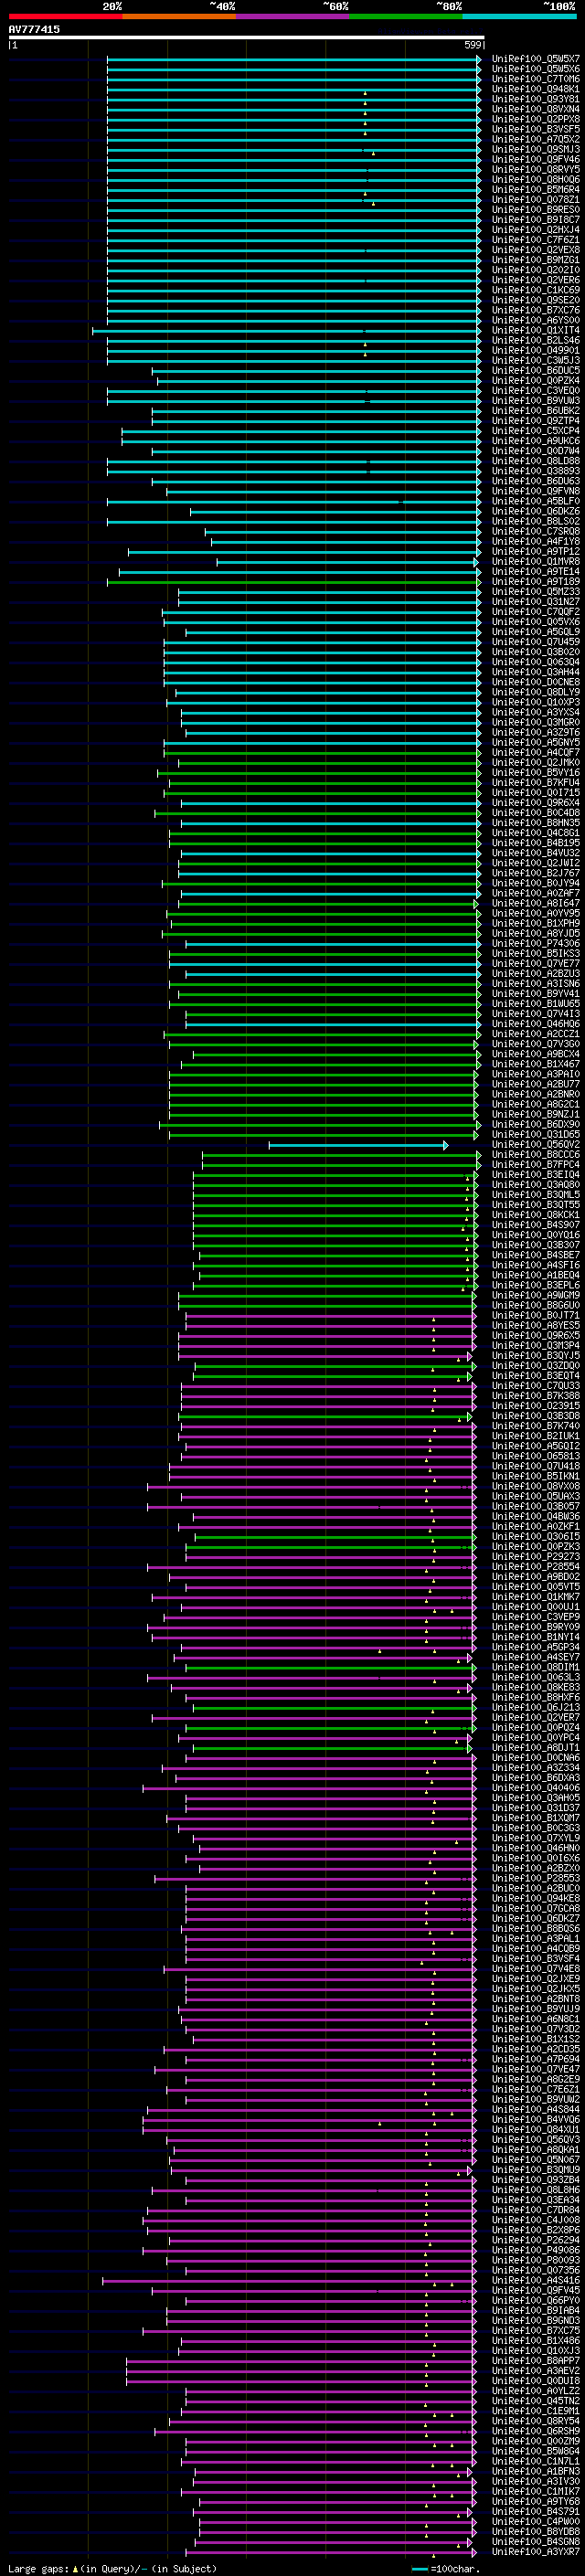Select hit UniRef100_A0ZKF1
The width and height of the screenshot is (585, 2576).
pos(536,1527)
